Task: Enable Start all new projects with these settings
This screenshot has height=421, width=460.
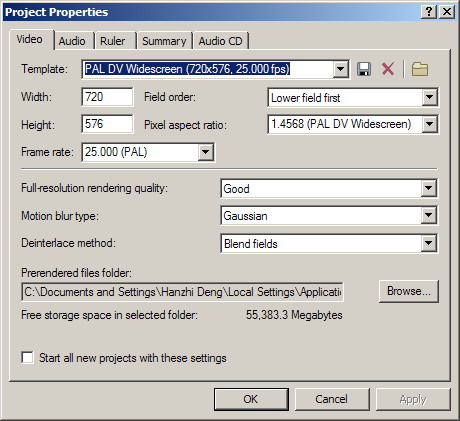Action: click(27, 358)
